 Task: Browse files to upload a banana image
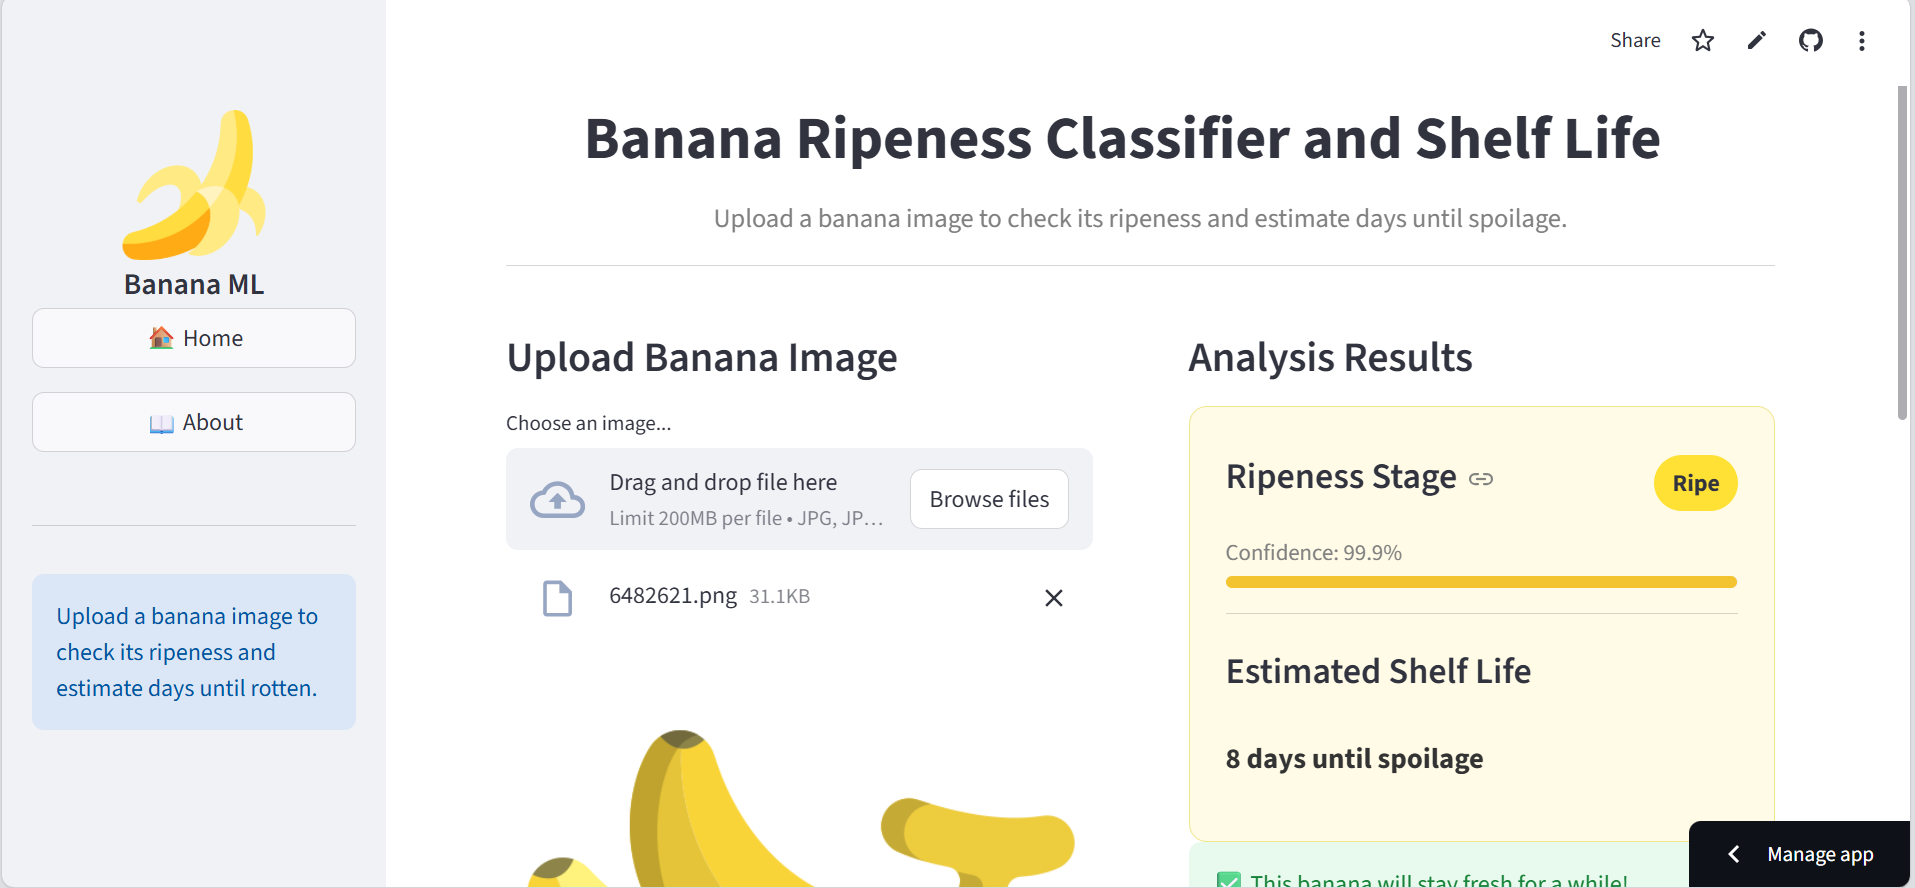click(x=988, y=498)
